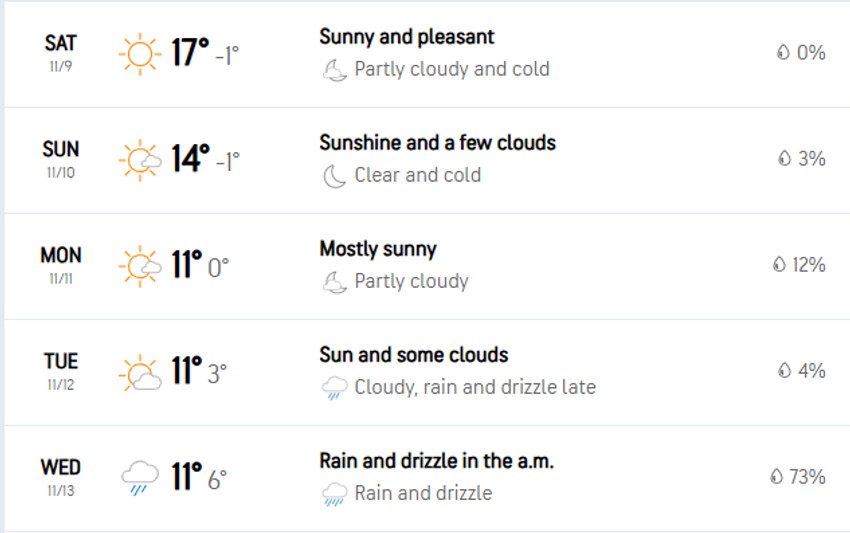Click Sunday's 14° high temperature
The width and height of the screenshot is (850, 533).
[190, 158]
